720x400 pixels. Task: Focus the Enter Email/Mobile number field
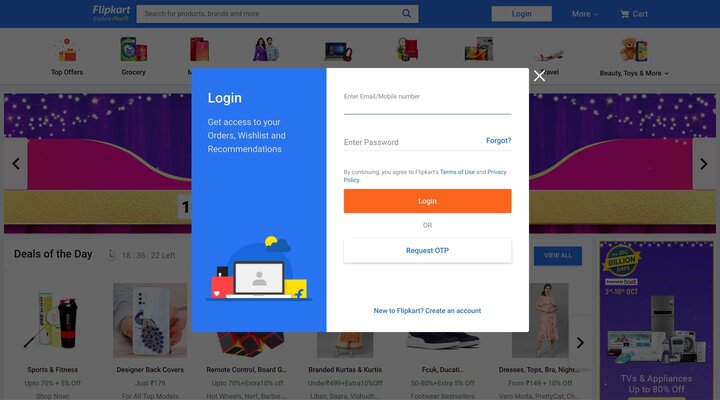coord(427,102)
